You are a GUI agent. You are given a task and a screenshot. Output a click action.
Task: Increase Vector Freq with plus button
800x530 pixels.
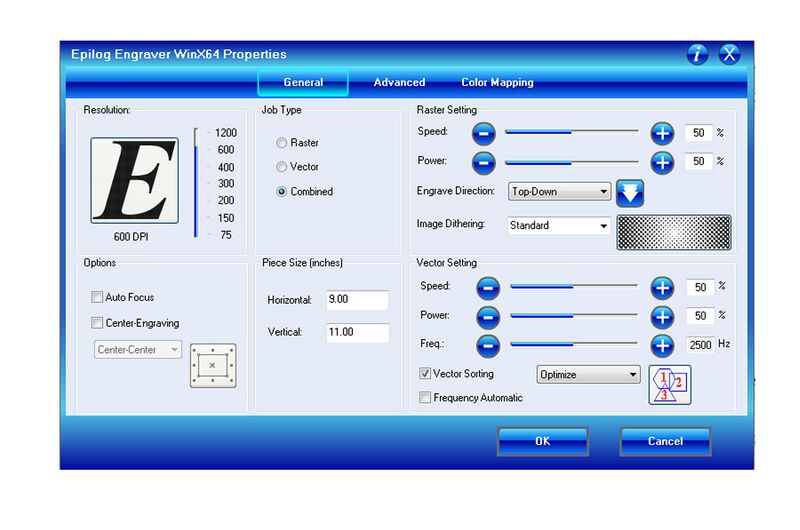[662, 346]
